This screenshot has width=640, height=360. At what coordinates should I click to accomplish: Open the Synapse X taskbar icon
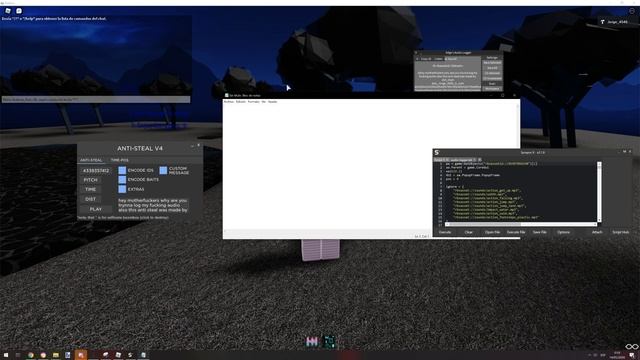[131, 355]
